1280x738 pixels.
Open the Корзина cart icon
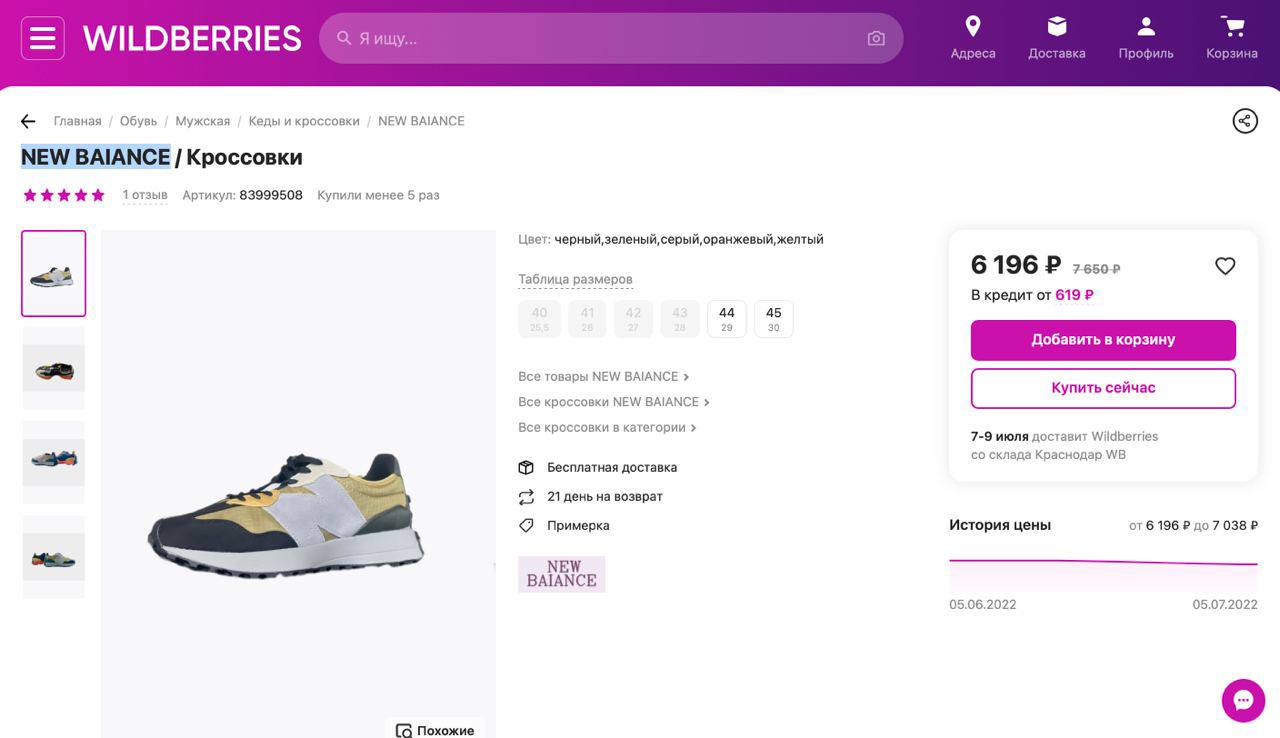tap(1232, 27)
